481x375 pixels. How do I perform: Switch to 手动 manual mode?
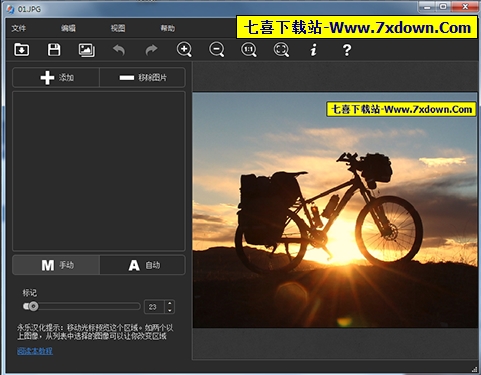point(56,265)
